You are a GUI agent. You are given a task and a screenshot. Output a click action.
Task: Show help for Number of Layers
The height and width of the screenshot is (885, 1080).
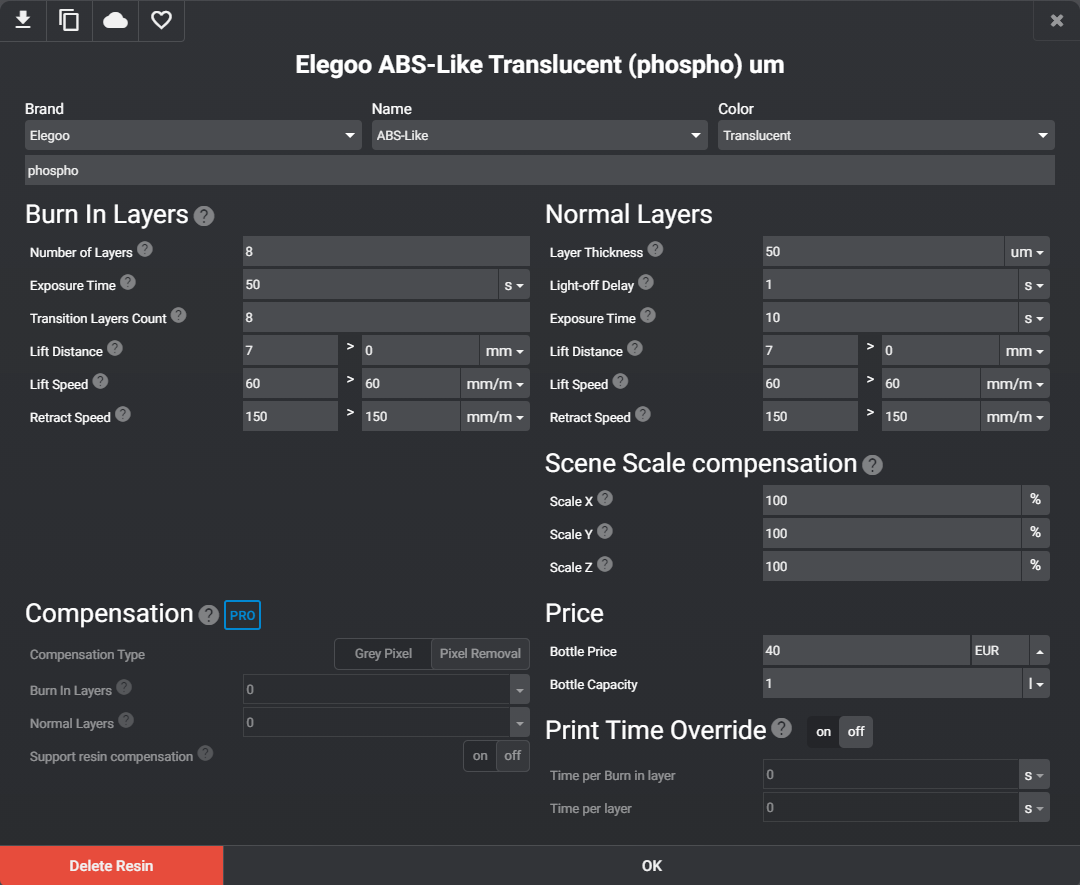tap(145, 249)
